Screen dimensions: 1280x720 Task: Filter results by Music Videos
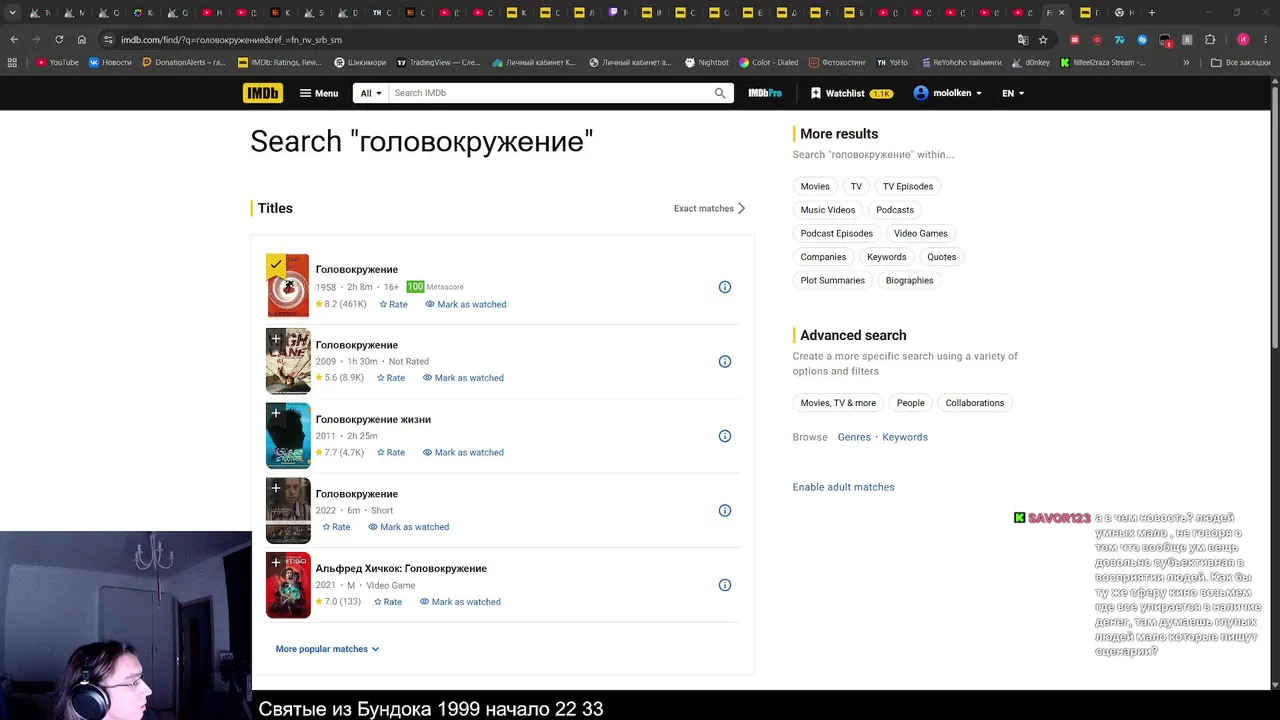point(828,210)
